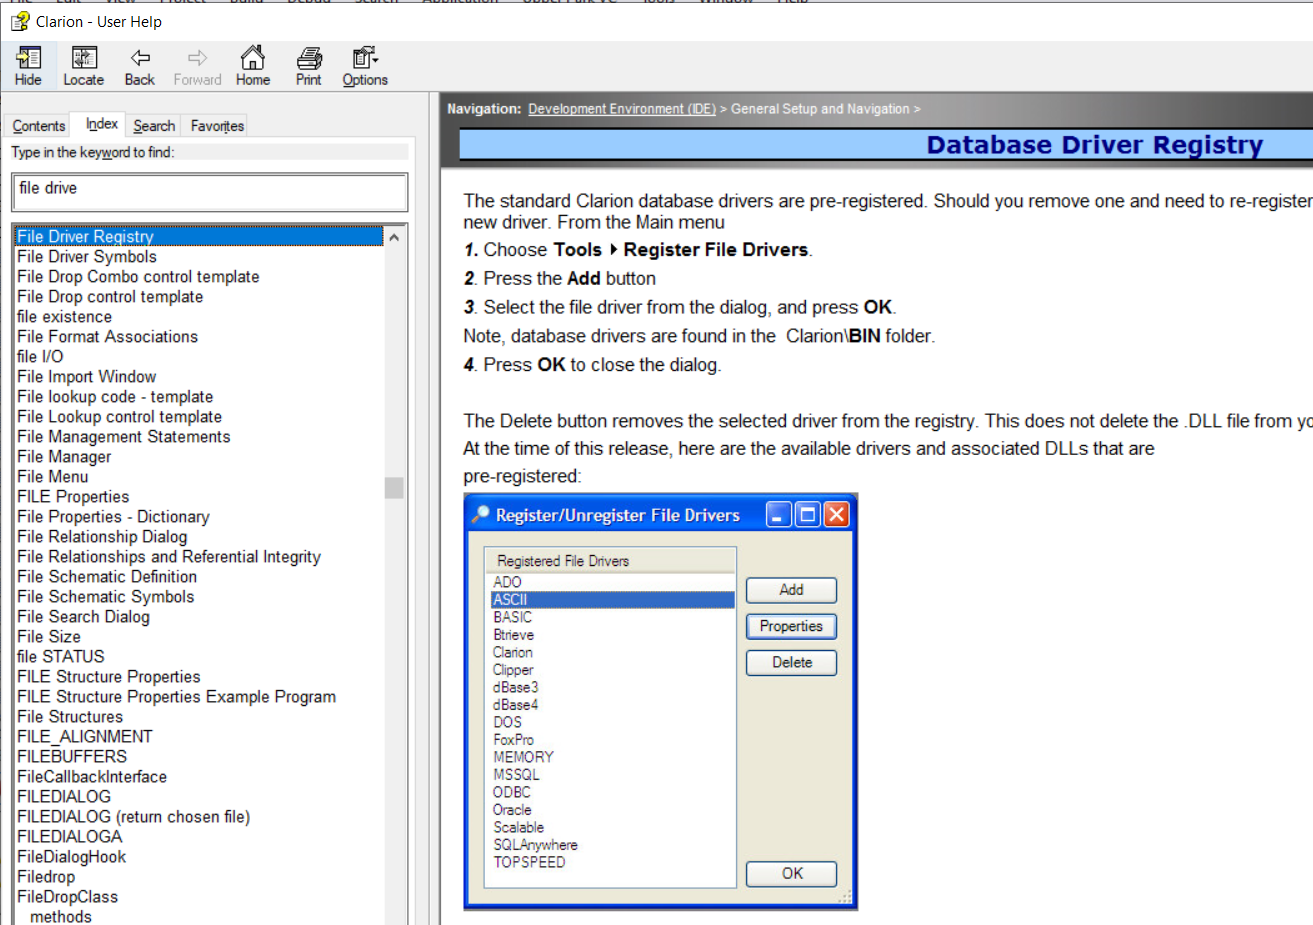Select file I/O index entry

(x=40, y=357)
